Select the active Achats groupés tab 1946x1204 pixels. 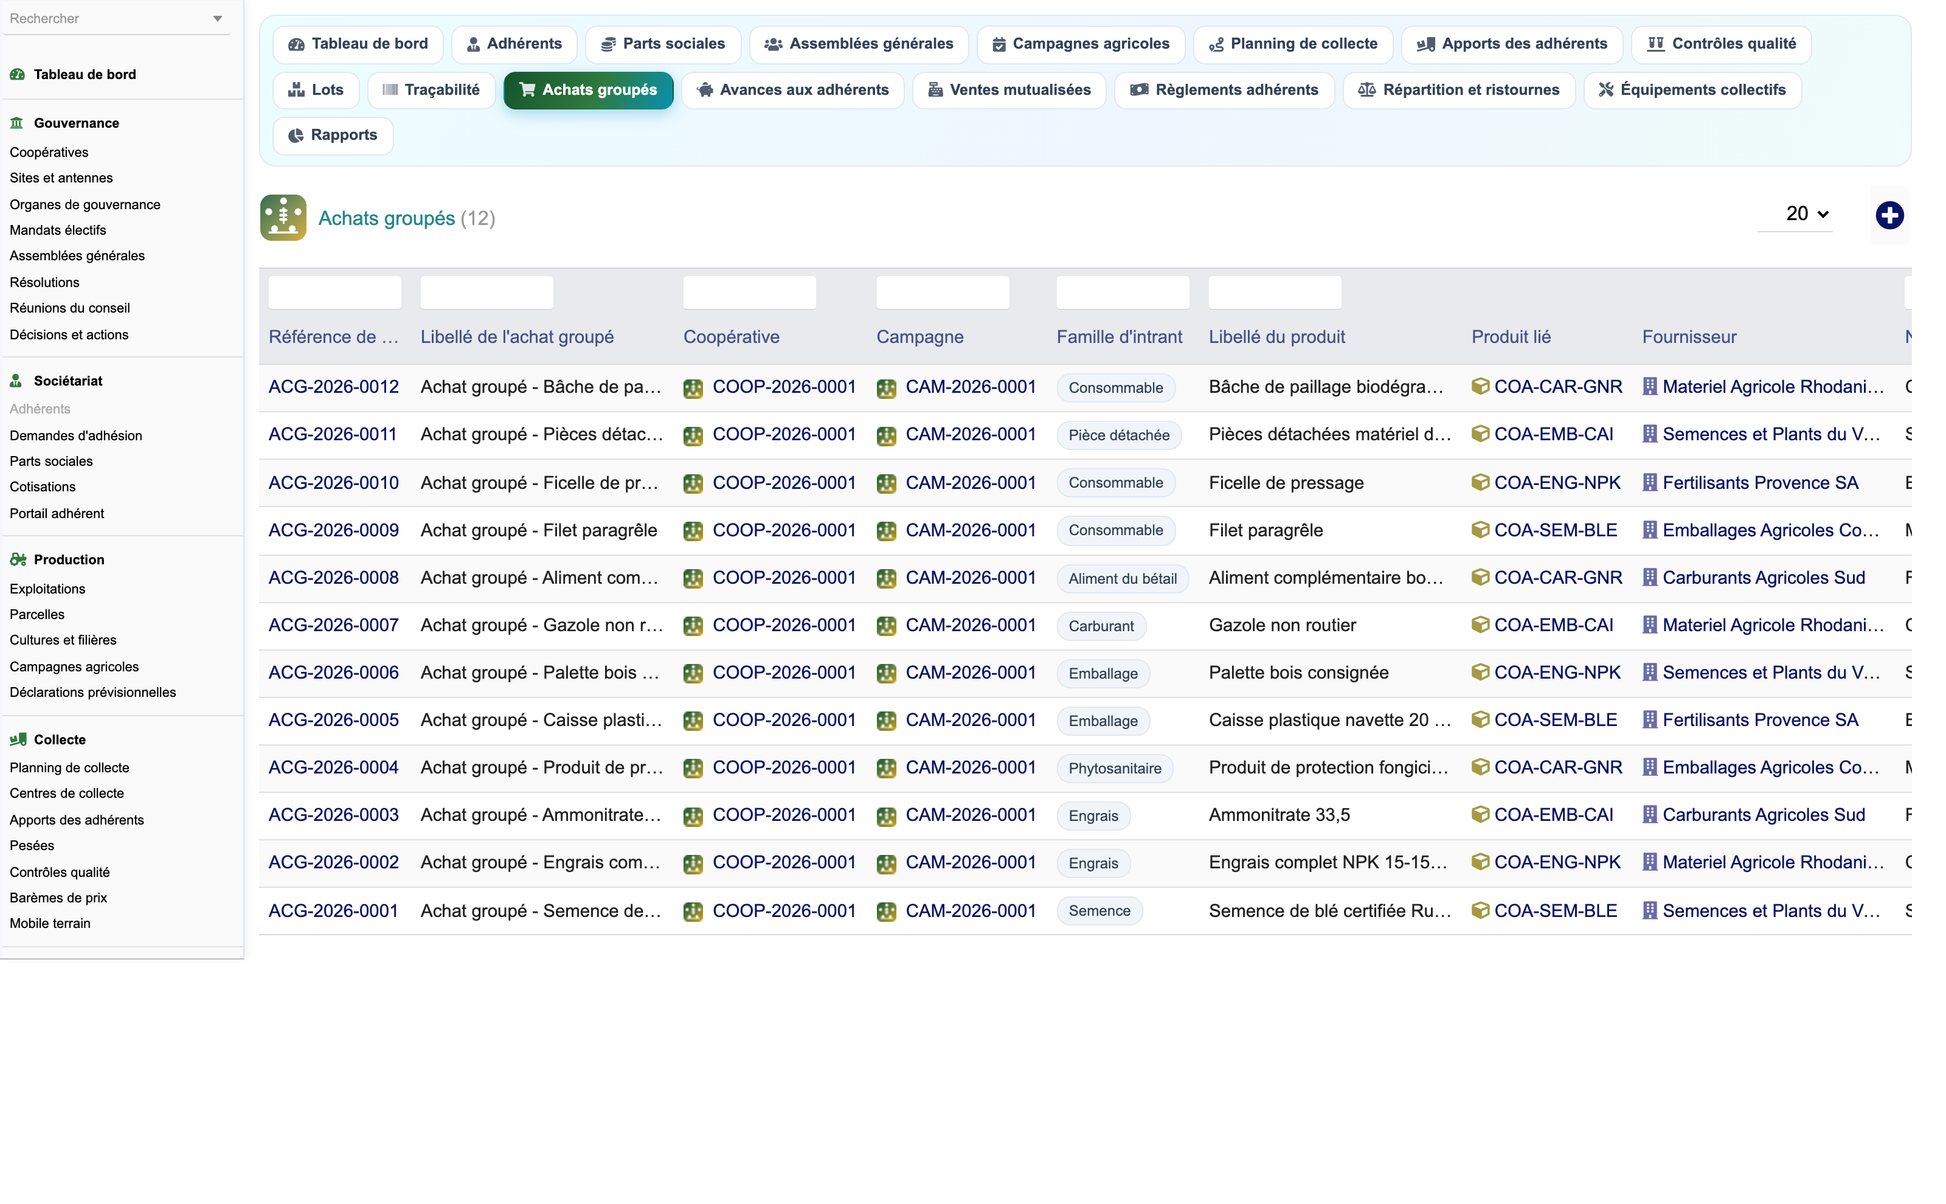[588, 90]
